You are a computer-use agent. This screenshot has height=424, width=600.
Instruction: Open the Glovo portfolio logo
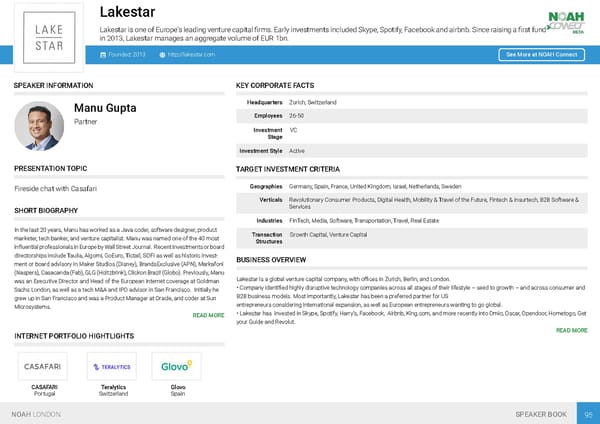click(x=178, y=366)
